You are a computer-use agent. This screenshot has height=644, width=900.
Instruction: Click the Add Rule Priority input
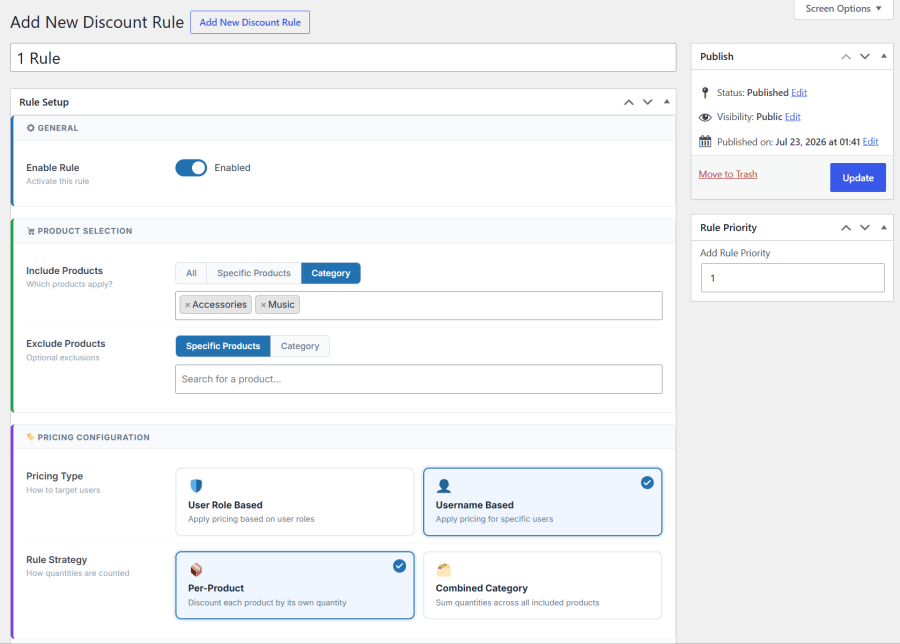(x=793, y=278)
